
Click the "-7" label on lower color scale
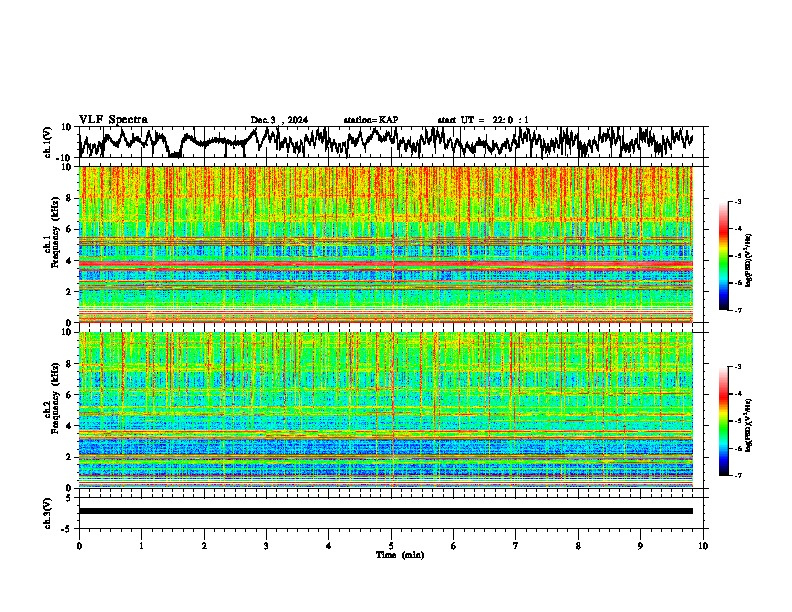click(x=737, y=475)
